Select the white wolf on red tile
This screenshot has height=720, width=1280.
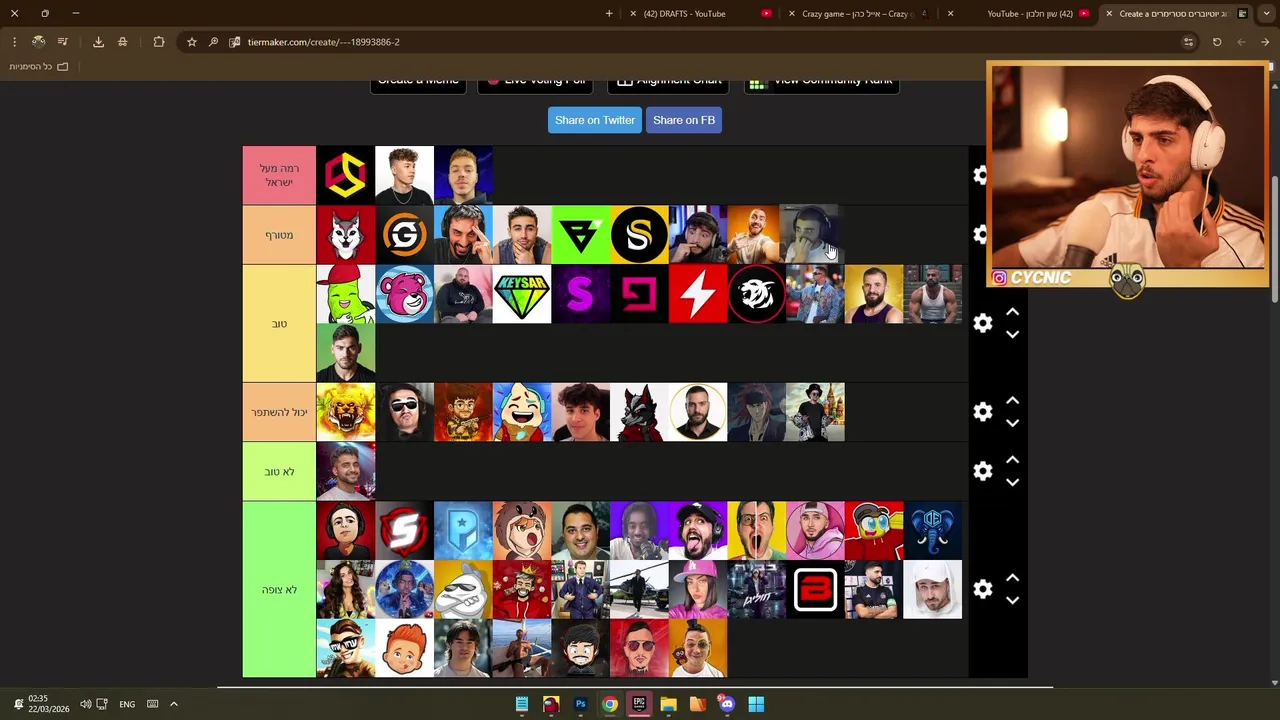pos(346,235)
